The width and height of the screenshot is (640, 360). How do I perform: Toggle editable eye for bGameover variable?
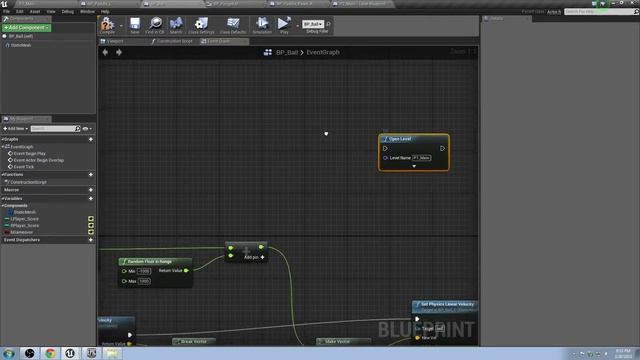(91, 232)
